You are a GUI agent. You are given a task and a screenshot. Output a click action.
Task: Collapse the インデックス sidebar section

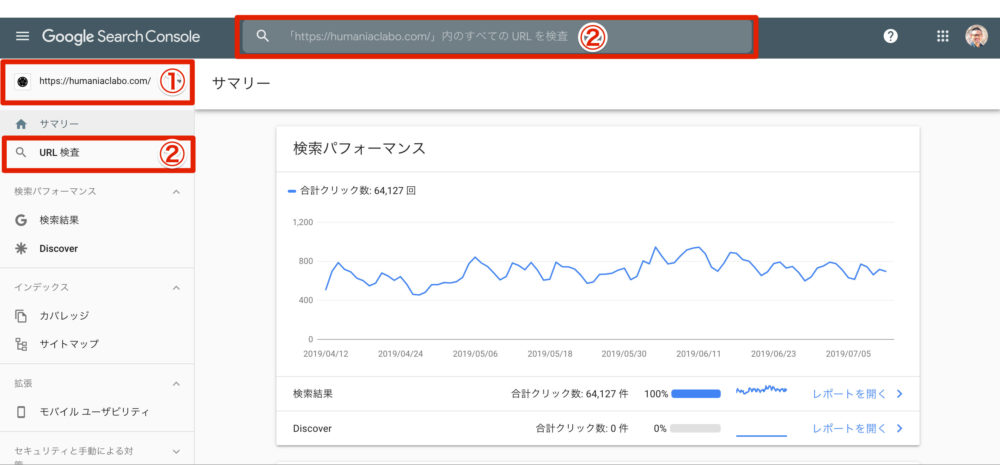coord(177,288)
